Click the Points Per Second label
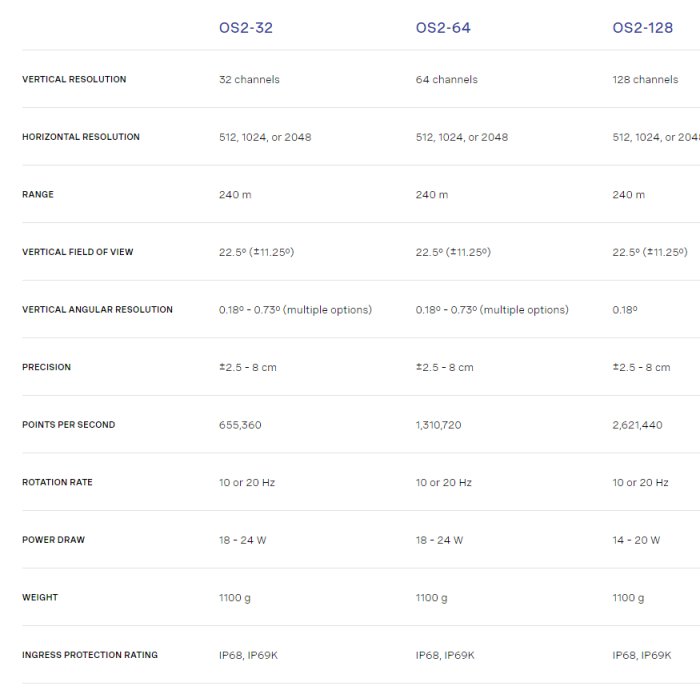The image size is (700, 694). click(68, 425)
